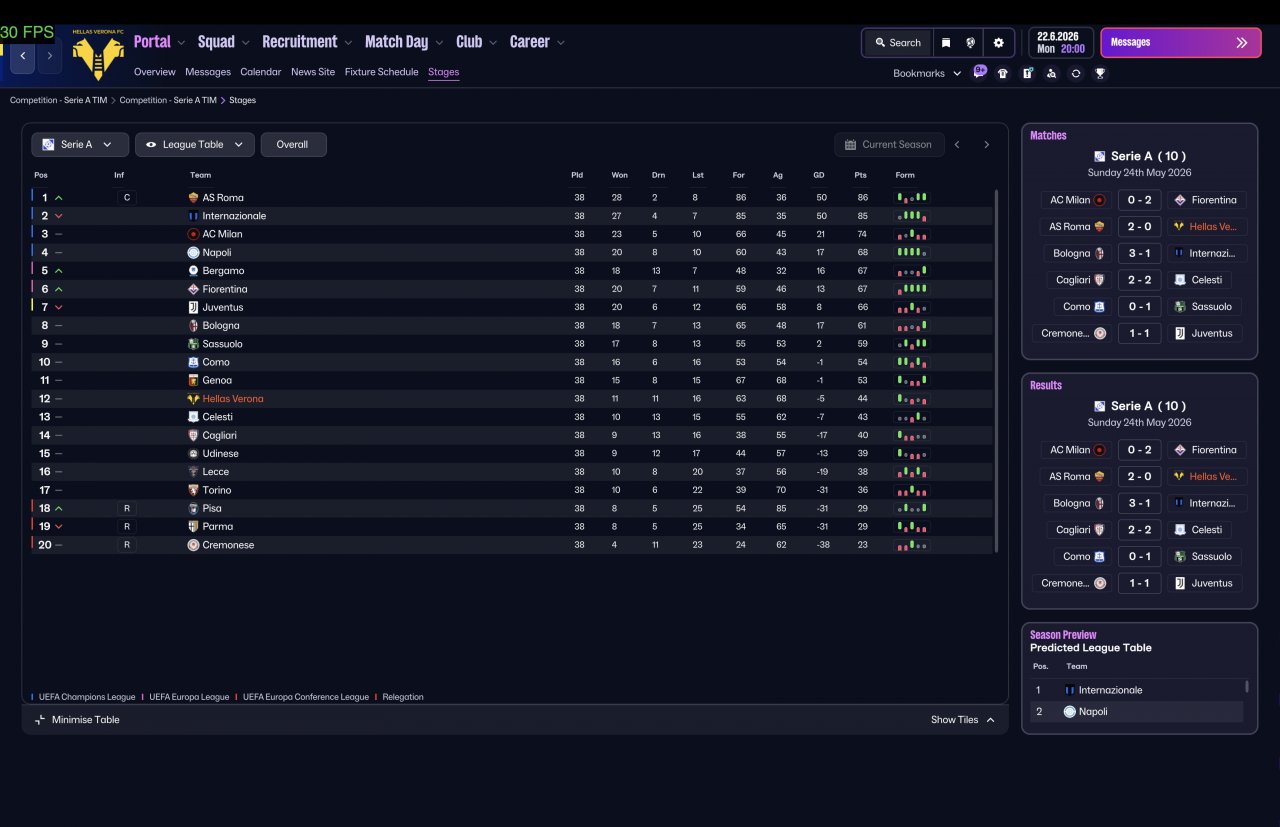The image size is (1280, 827).
Task: Open the Fixture Schedule tab
Action: [382, 72]
